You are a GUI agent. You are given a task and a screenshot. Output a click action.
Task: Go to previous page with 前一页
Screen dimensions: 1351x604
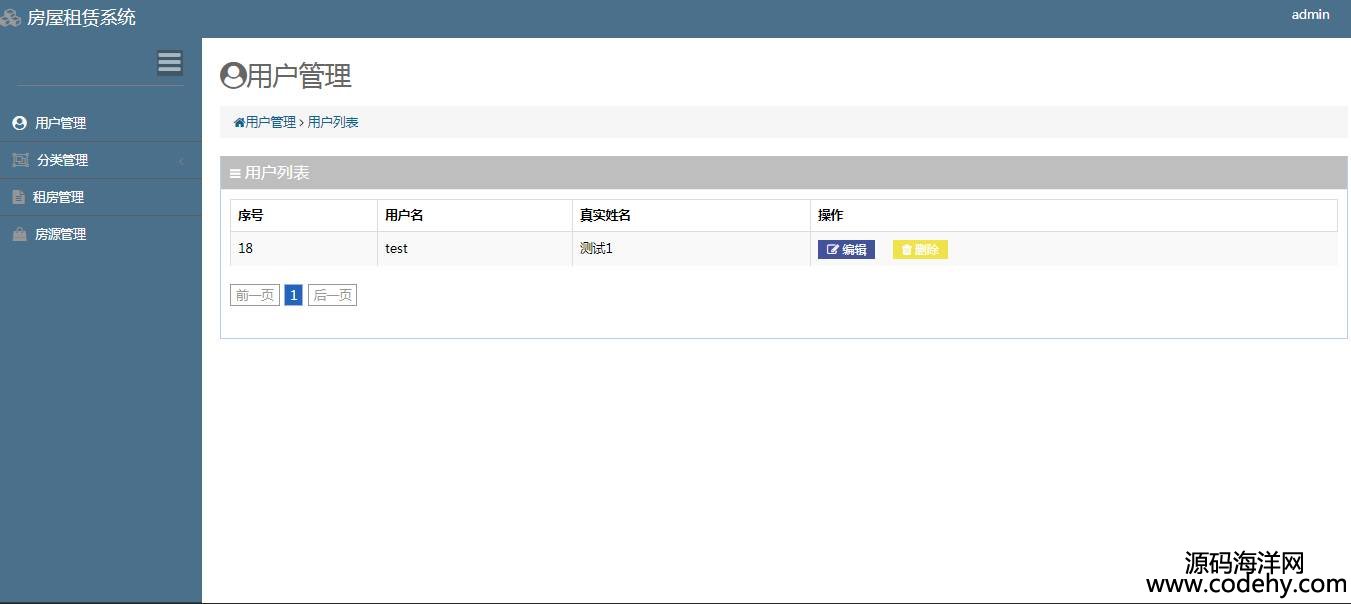pos(255,295)
